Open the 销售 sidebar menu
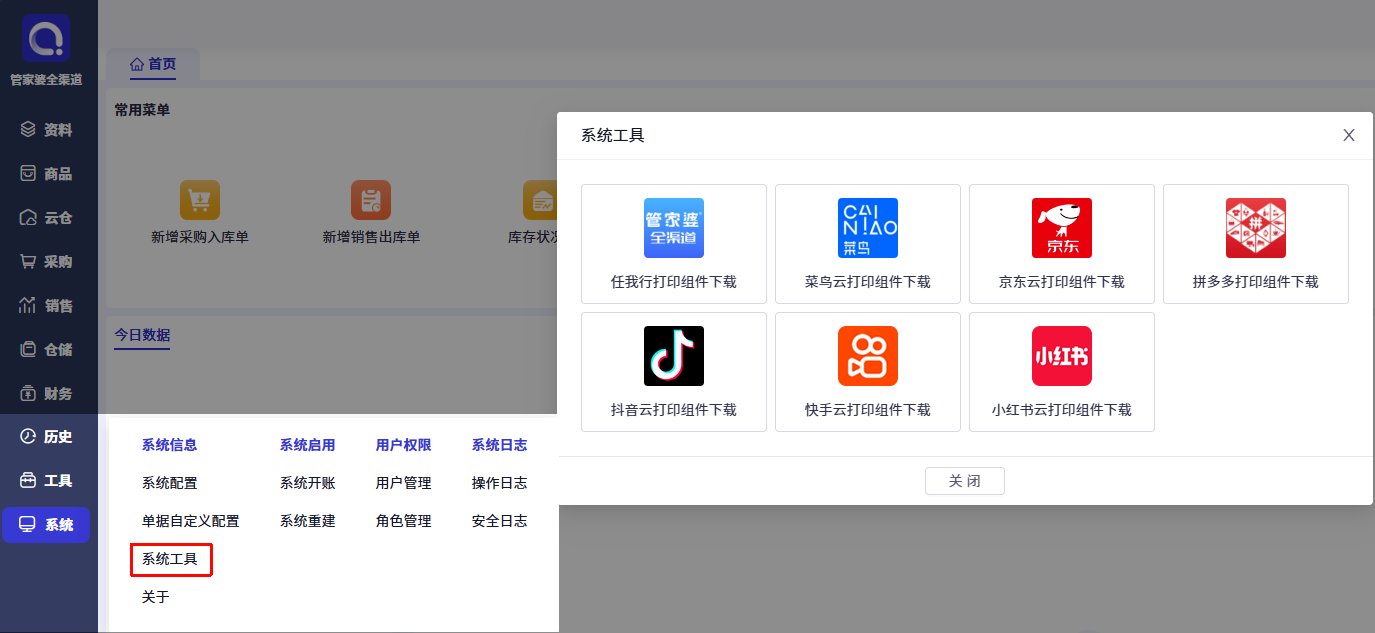The image size is (1375, 633). click(x=46, y=306)
